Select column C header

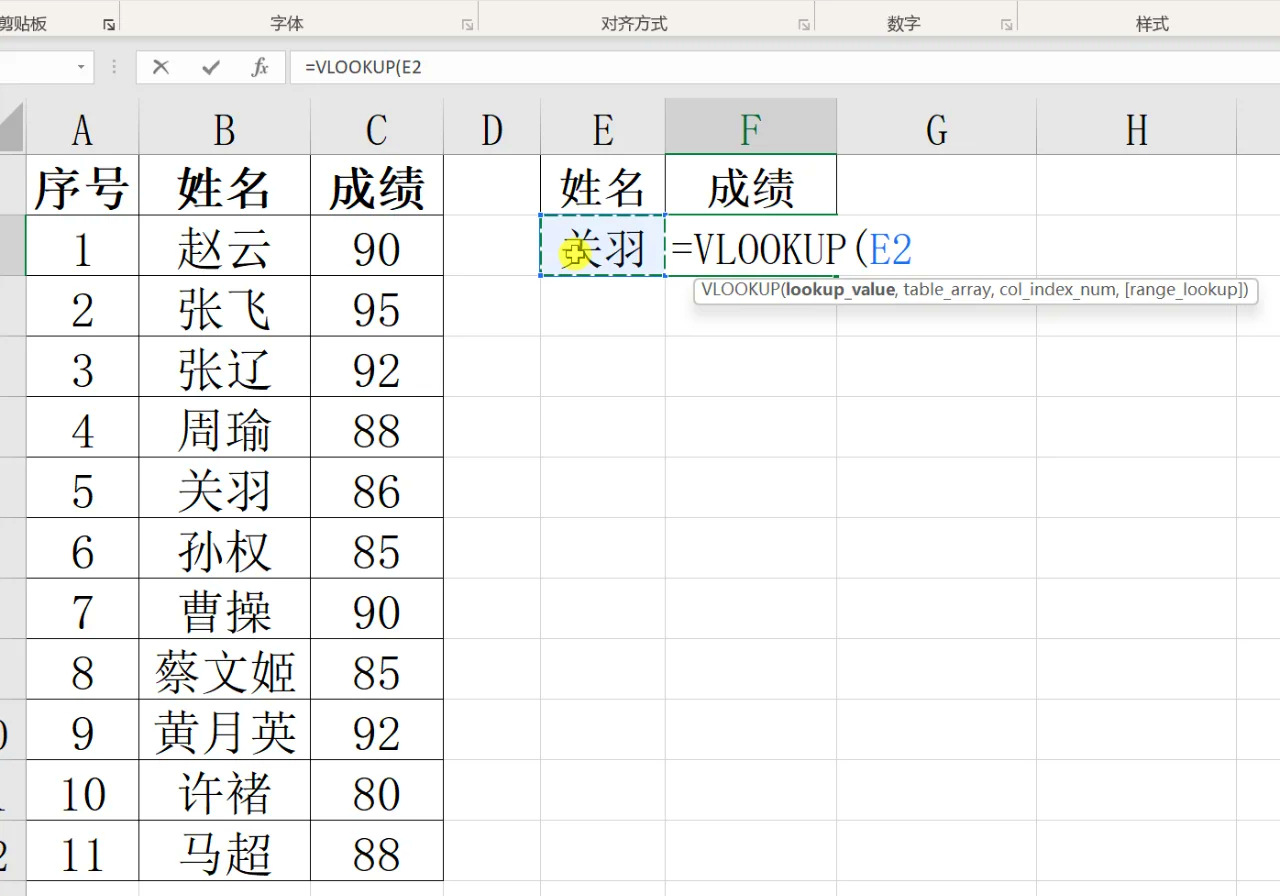(x=377, y=128)
